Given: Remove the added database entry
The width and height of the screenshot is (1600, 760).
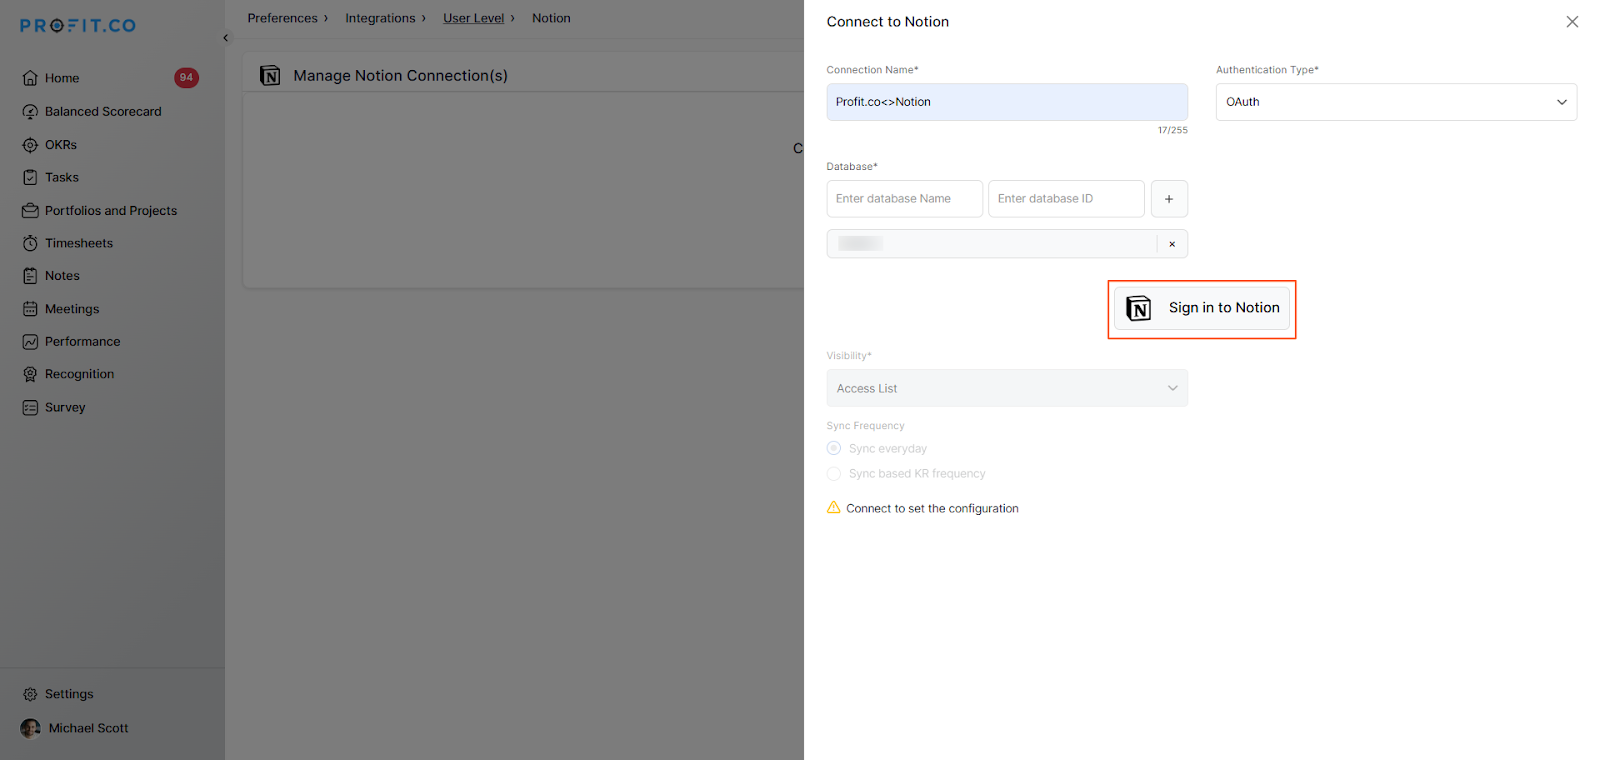Looking at the screenshot, I should tap(1172, 244).
